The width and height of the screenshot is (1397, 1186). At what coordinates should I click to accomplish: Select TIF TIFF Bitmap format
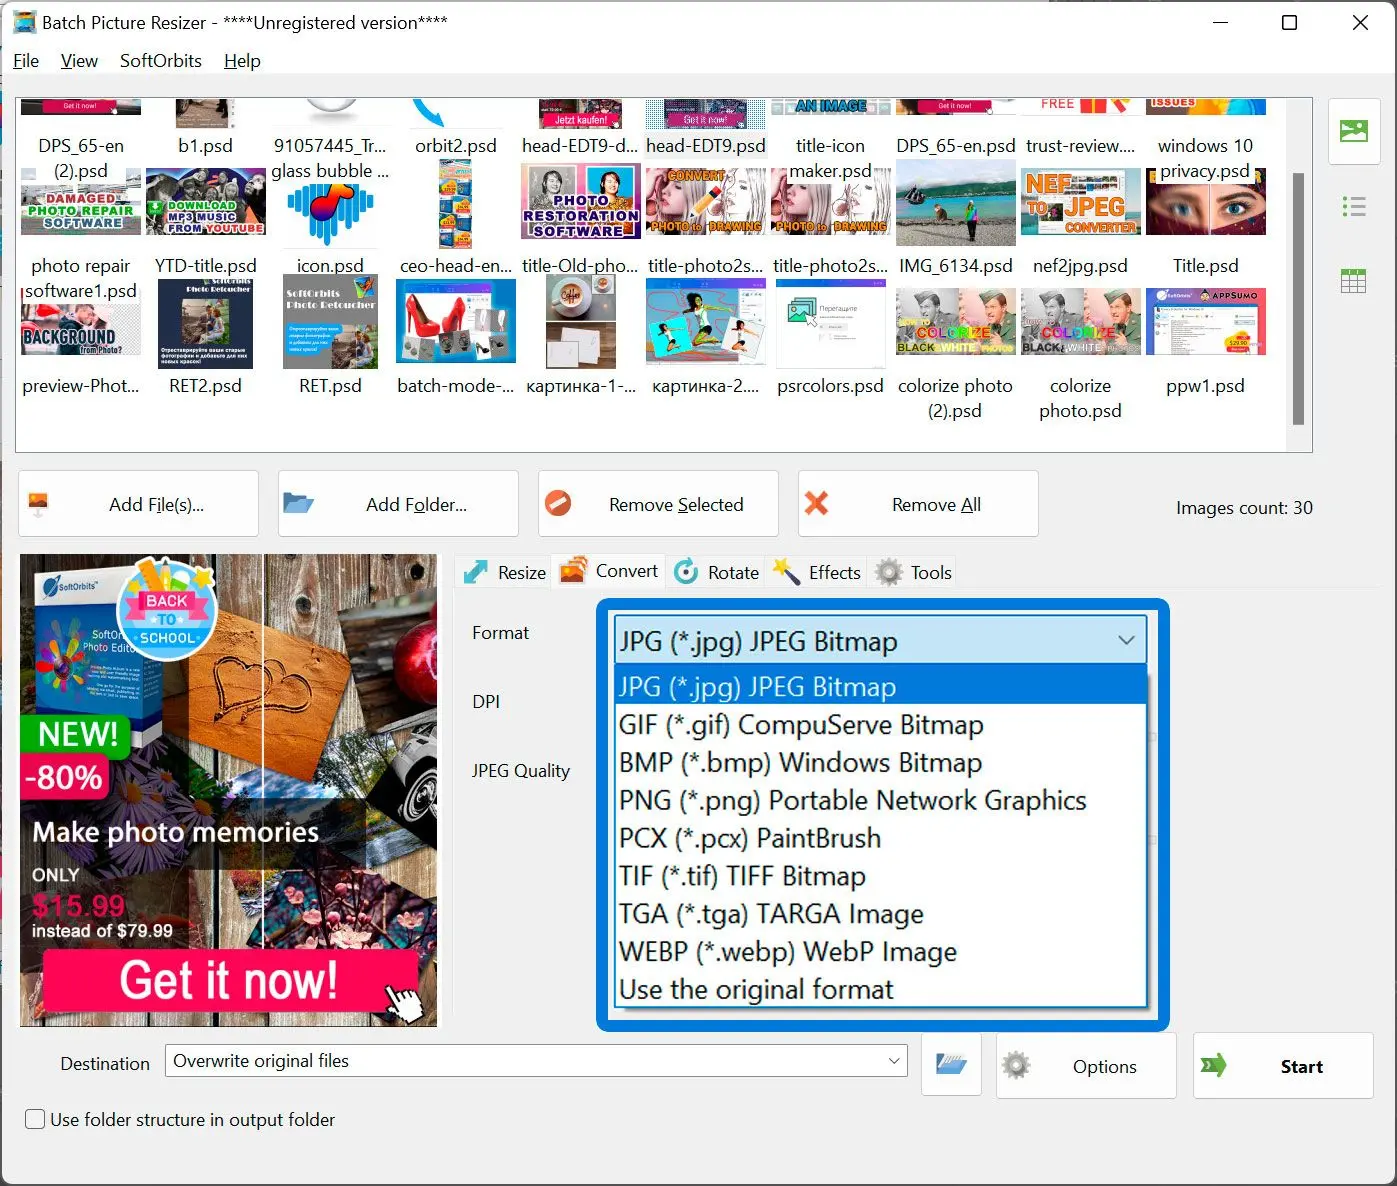(x=880, y=876)
